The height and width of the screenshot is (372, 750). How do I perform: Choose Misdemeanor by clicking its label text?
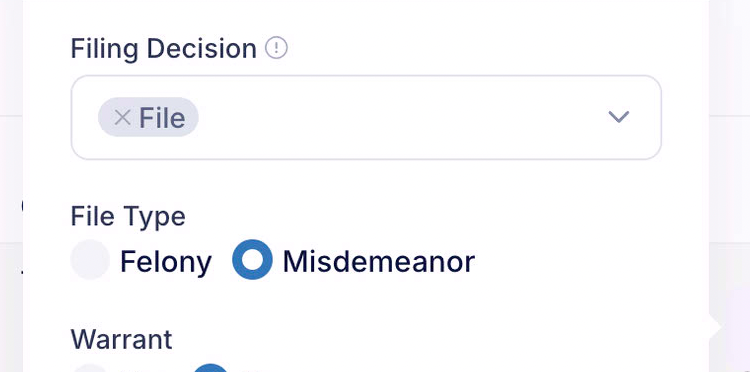click(x=379, y=262)
